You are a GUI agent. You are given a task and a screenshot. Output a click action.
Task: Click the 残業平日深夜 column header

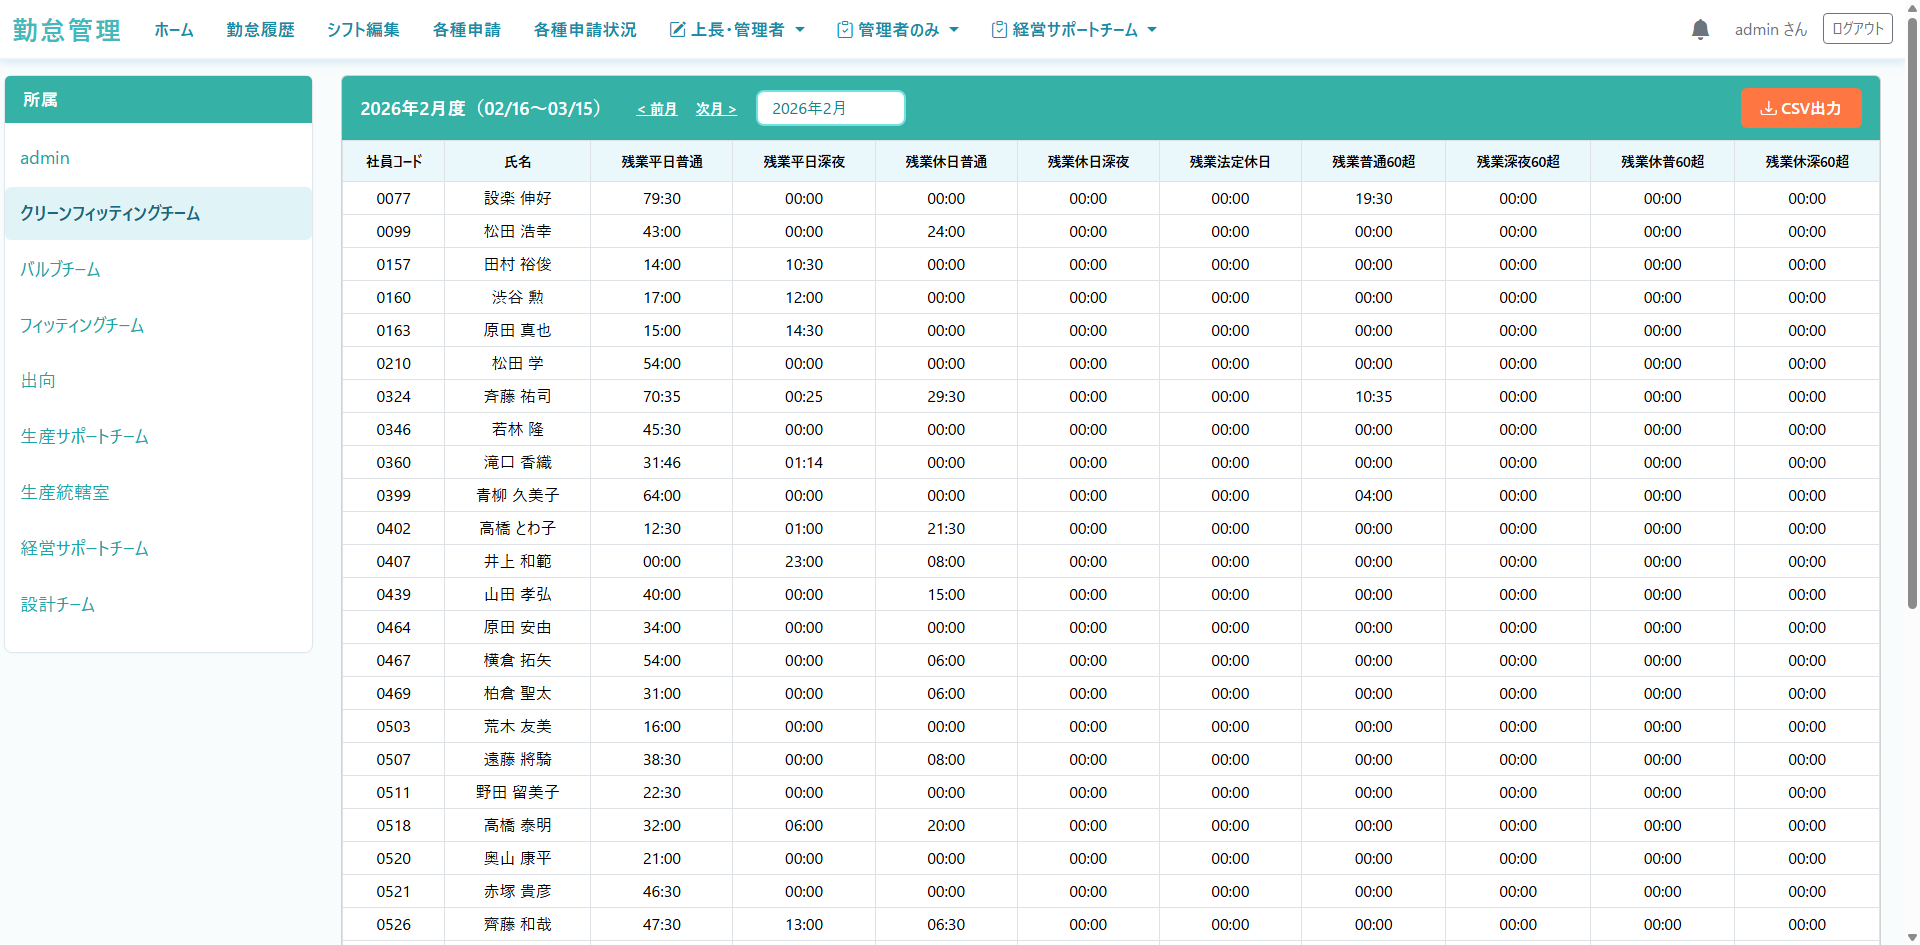coord(804,162)
